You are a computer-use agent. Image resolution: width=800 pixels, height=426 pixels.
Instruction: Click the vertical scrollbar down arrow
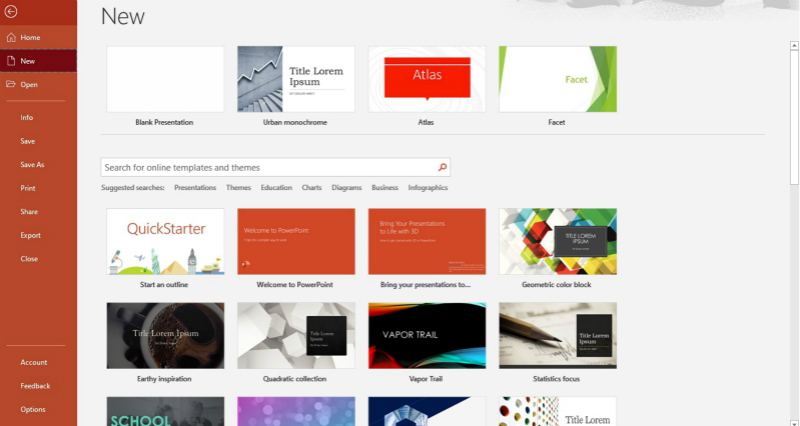click(793, 420)
